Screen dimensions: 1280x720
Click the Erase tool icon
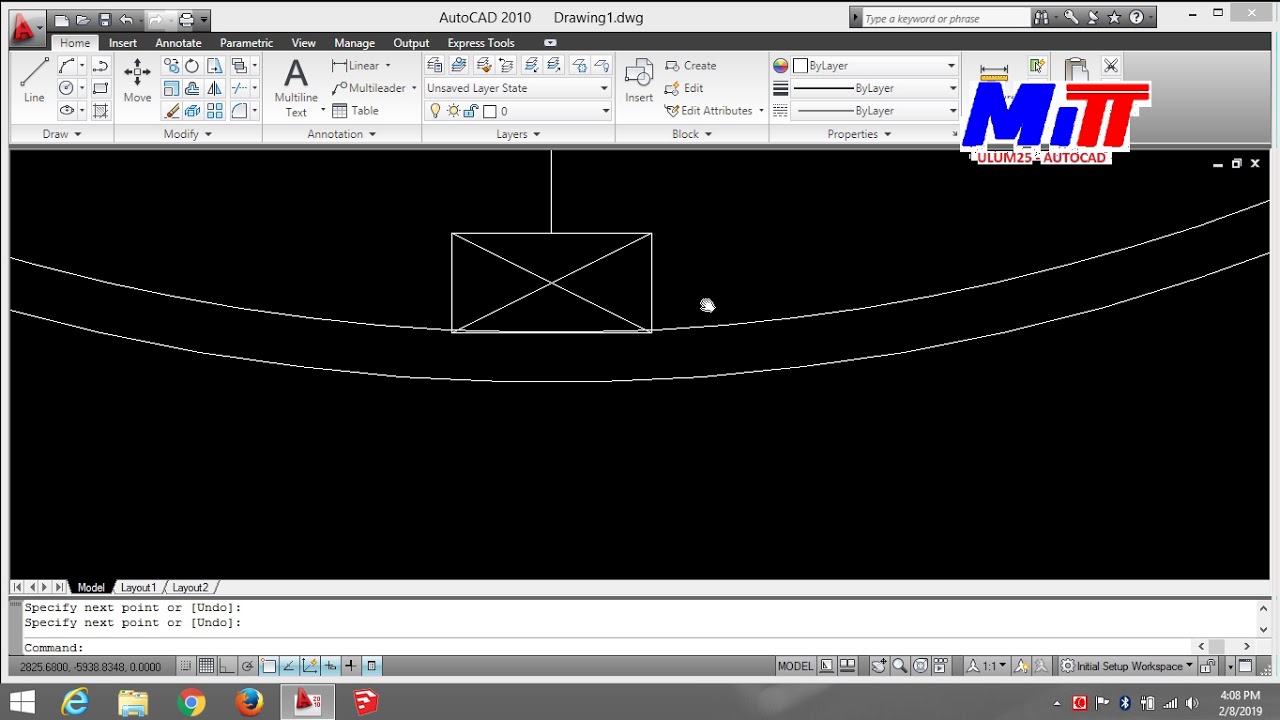(171, 111)
